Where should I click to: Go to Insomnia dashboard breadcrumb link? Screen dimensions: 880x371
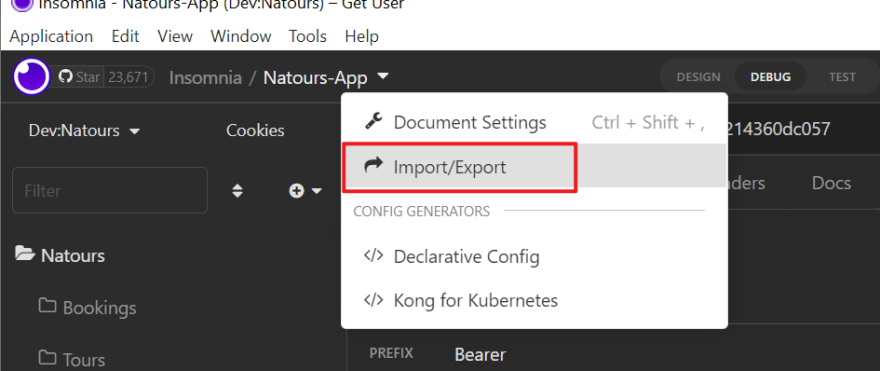(205, 77)
